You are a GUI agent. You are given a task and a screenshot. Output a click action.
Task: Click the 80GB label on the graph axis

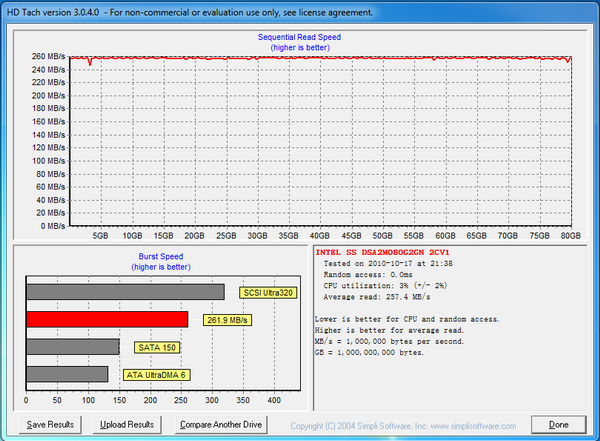(x=572, y=237)
